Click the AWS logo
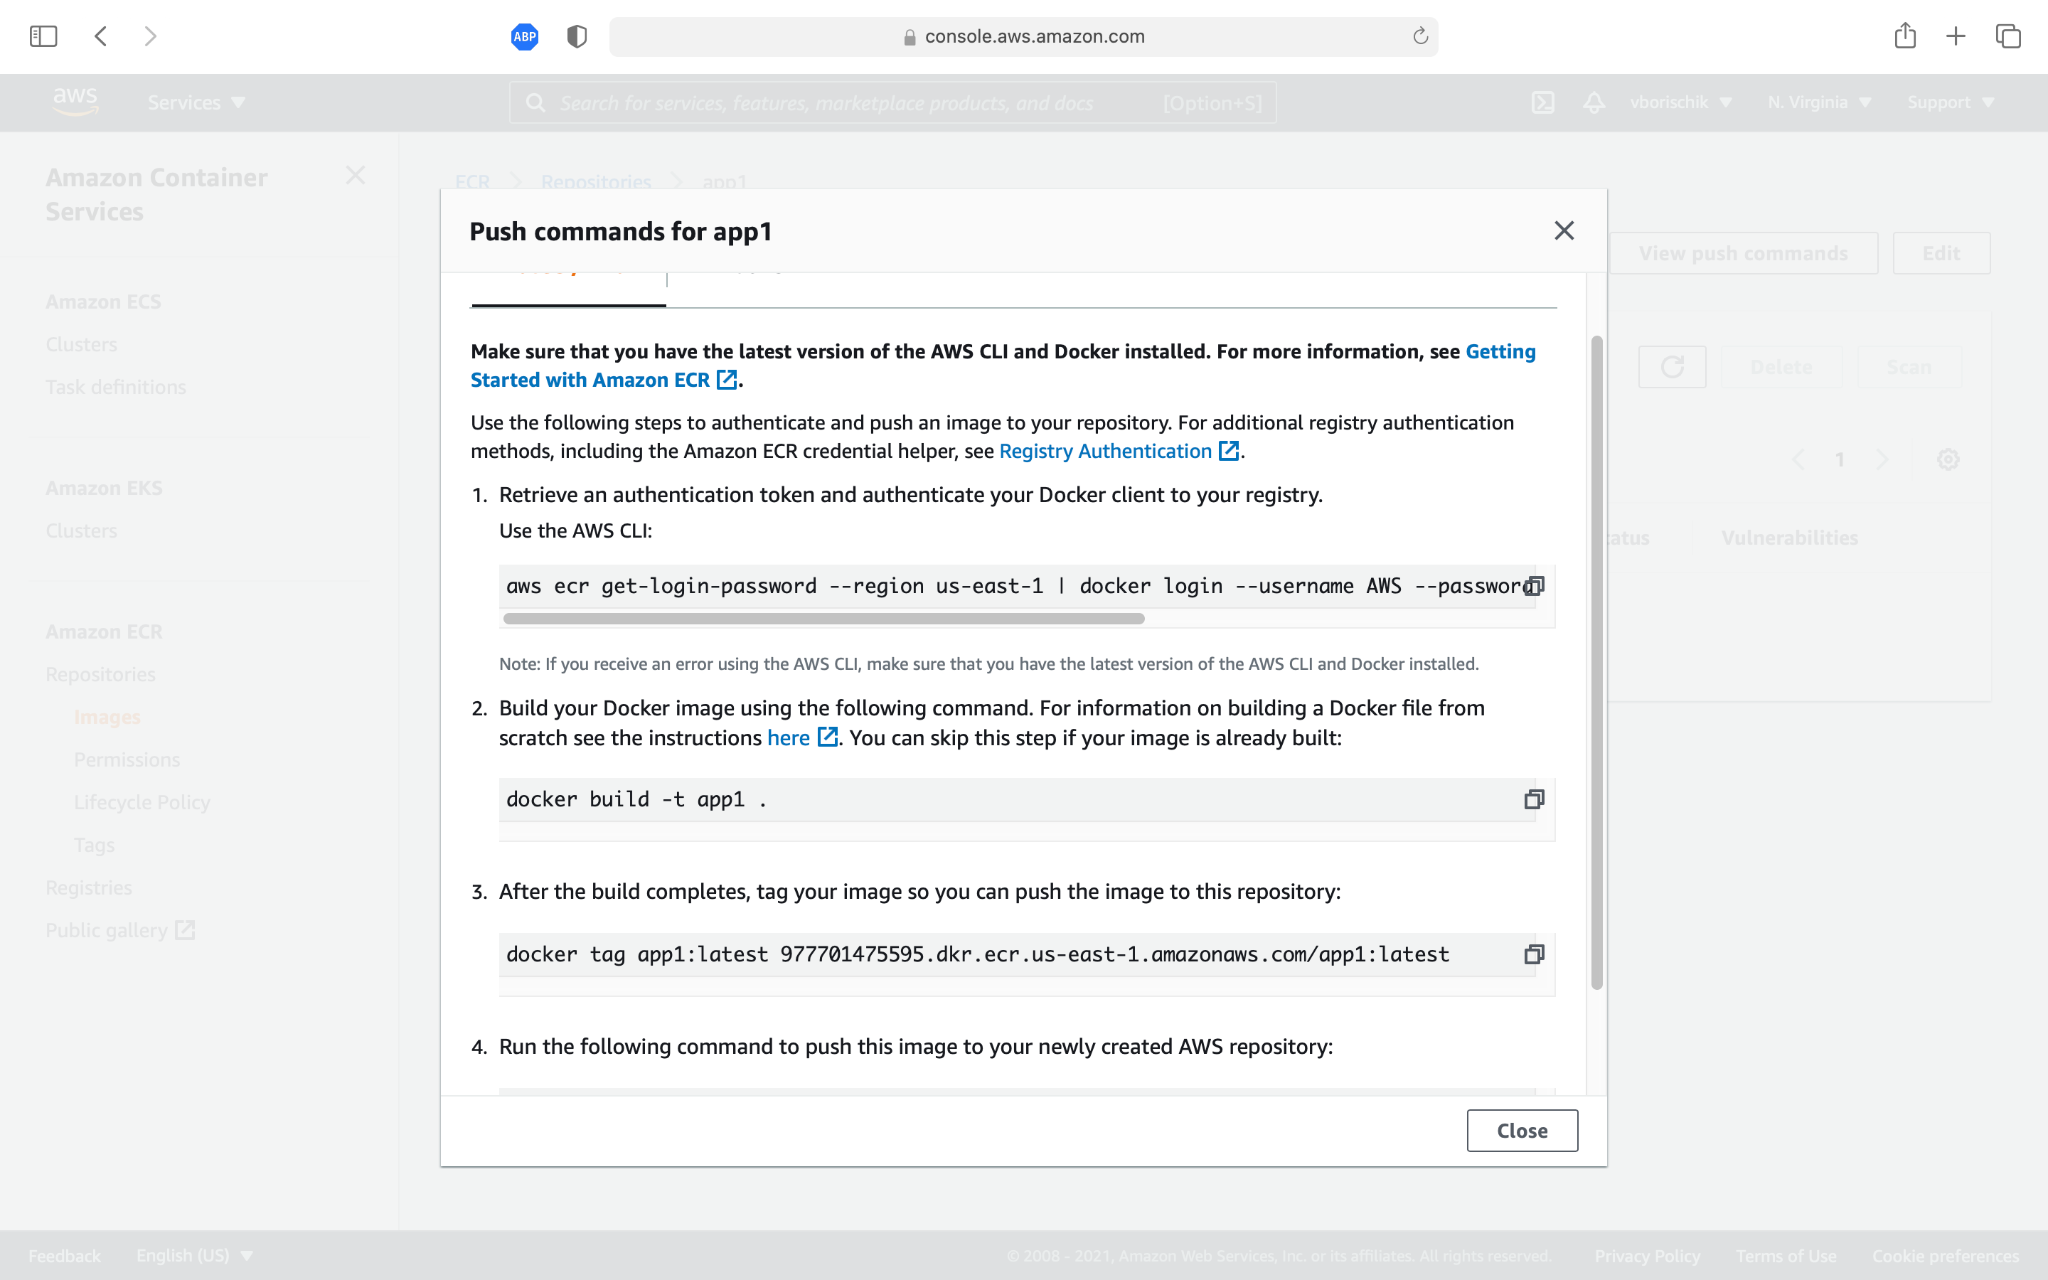Screen dimensions: 2048x1280 click(x=75, y=102)
